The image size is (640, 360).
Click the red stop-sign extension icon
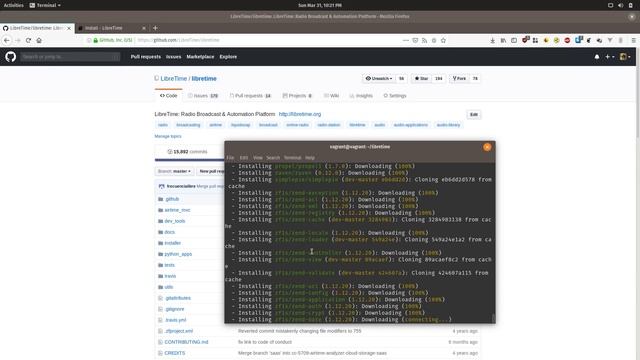pos(567,40)
